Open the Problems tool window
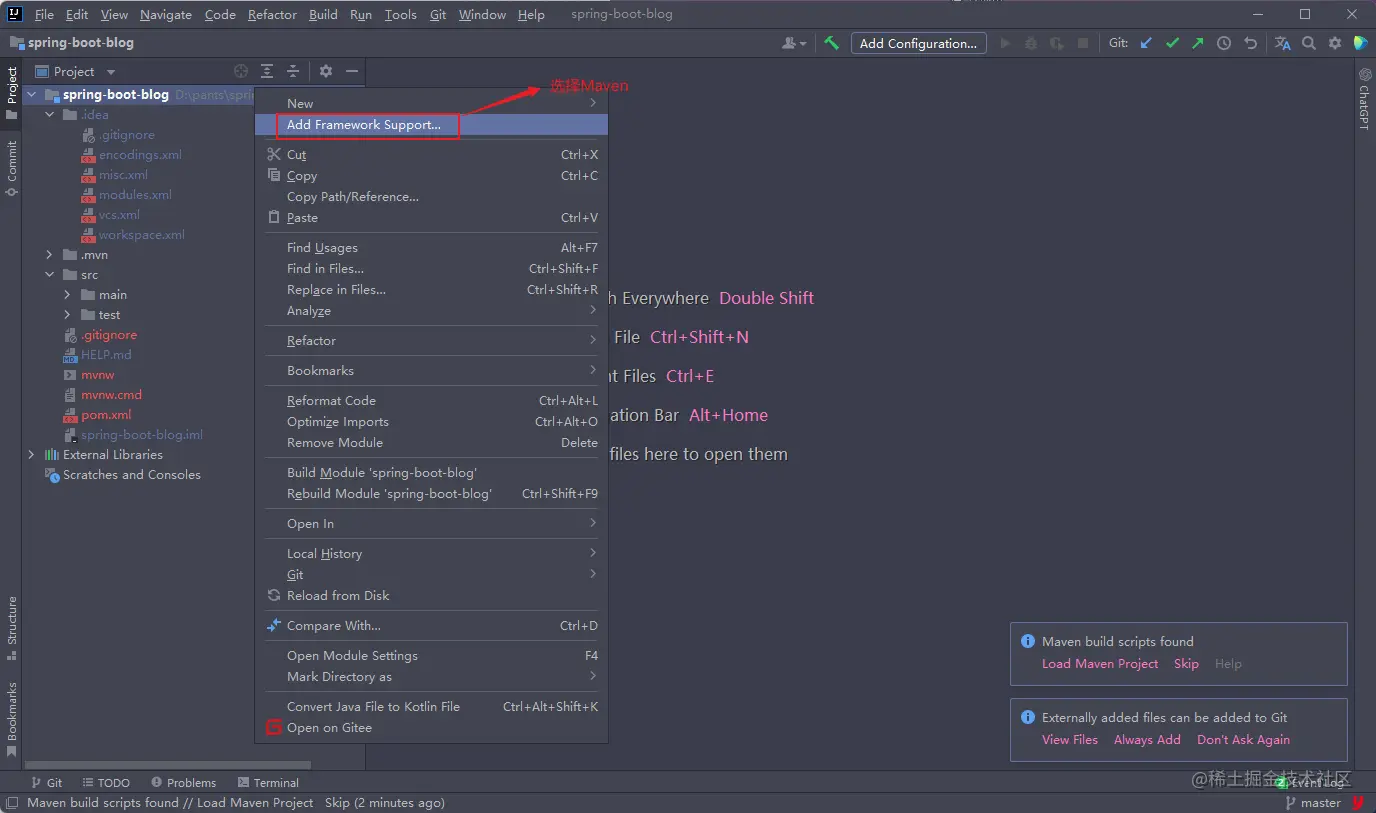 point(183,783)
